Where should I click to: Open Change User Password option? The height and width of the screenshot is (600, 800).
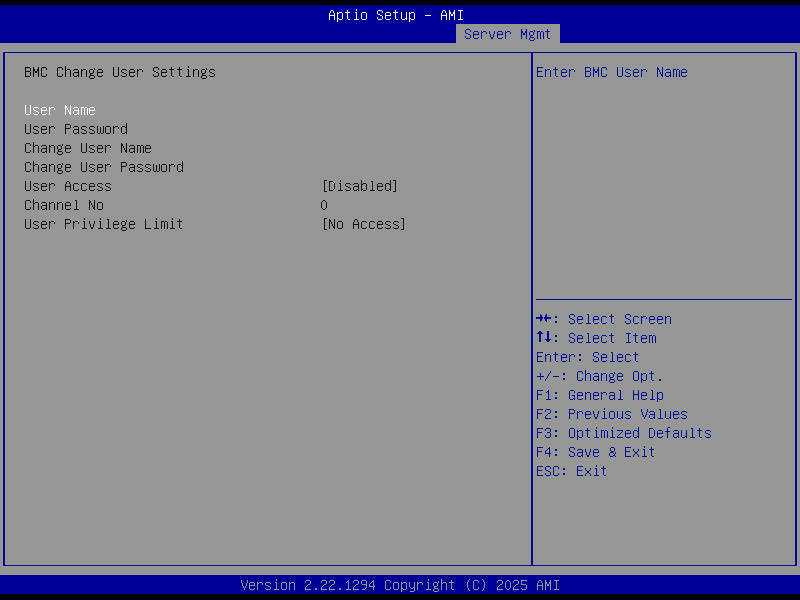[104, 167]
